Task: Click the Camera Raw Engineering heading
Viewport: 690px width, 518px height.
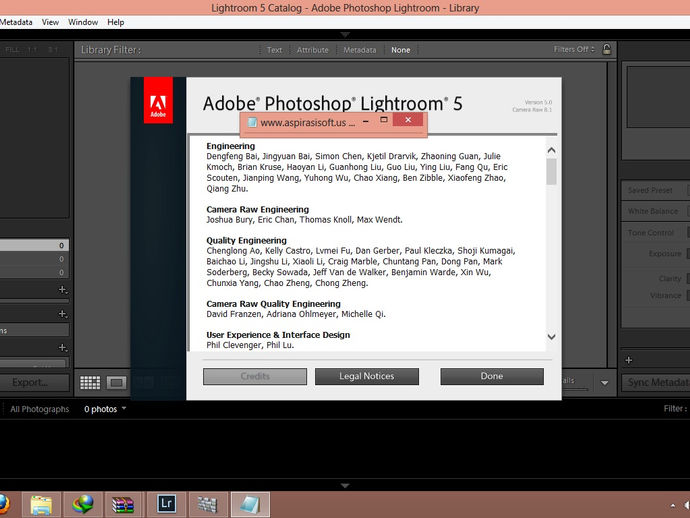Action: click(257, 209)
